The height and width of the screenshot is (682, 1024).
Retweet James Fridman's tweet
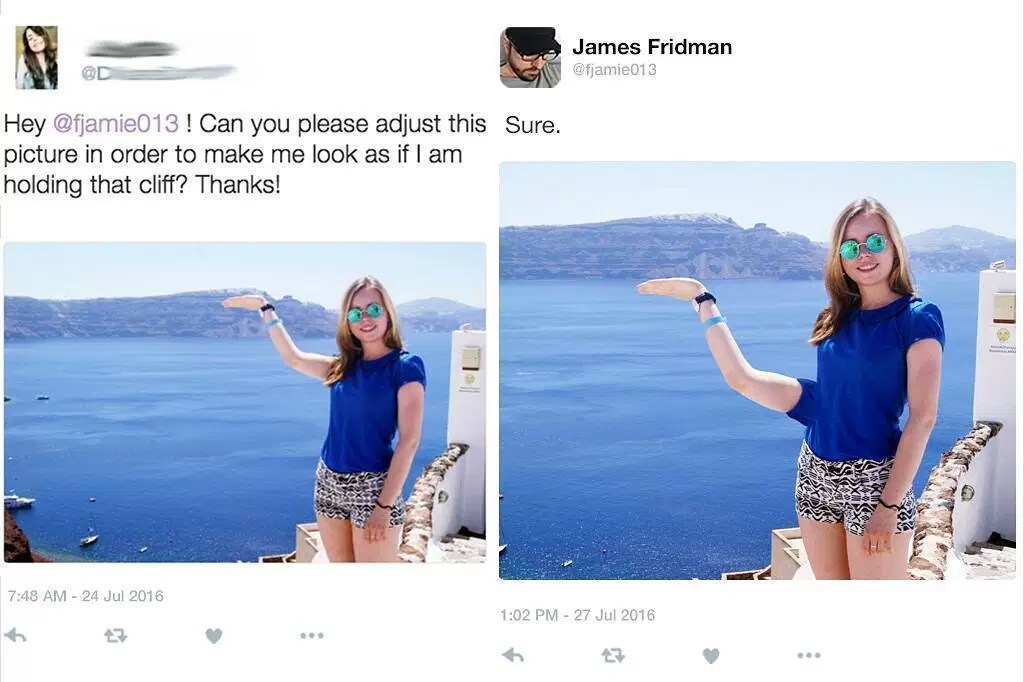pos(613,655)
